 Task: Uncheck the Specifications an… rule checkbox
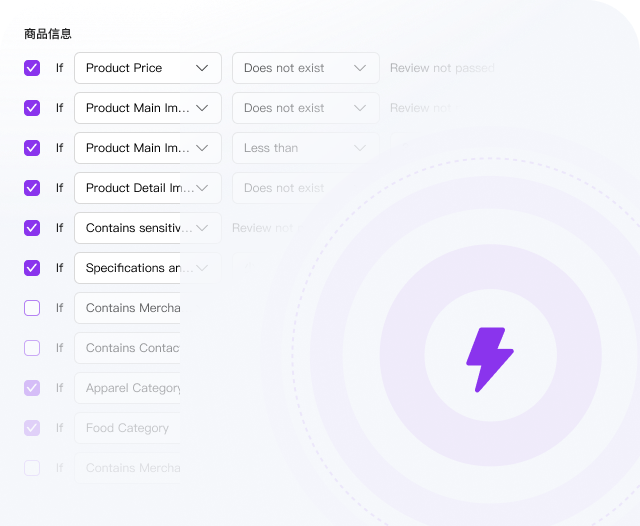32,268
